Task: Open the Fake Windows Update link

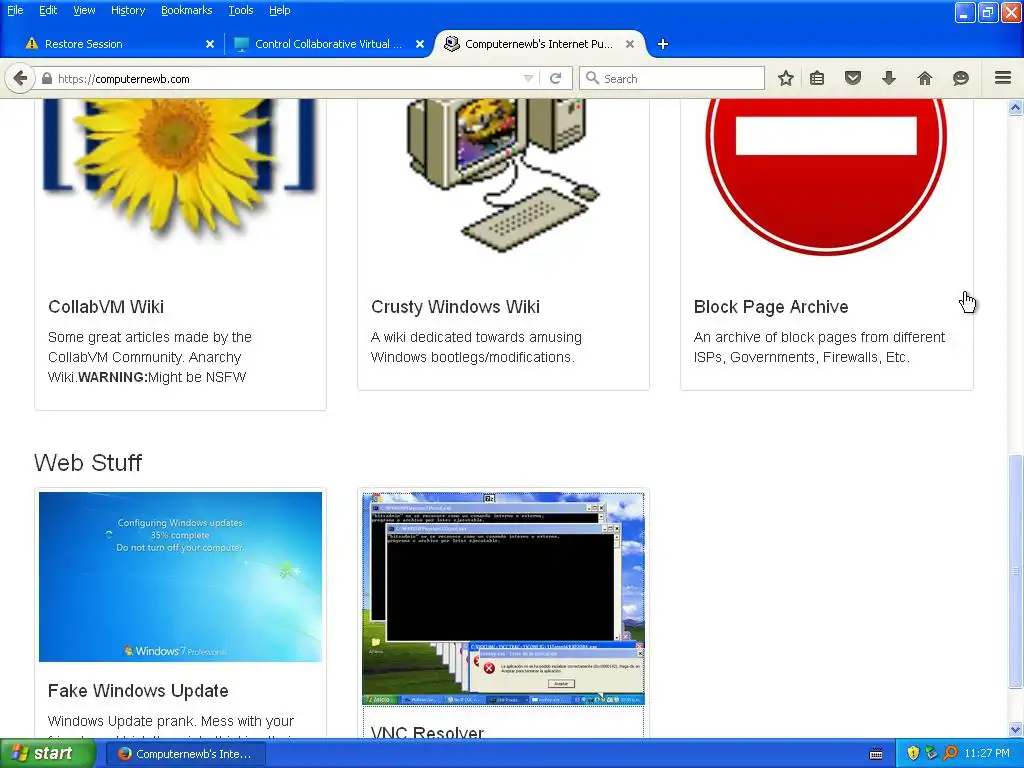Action: 138,691
